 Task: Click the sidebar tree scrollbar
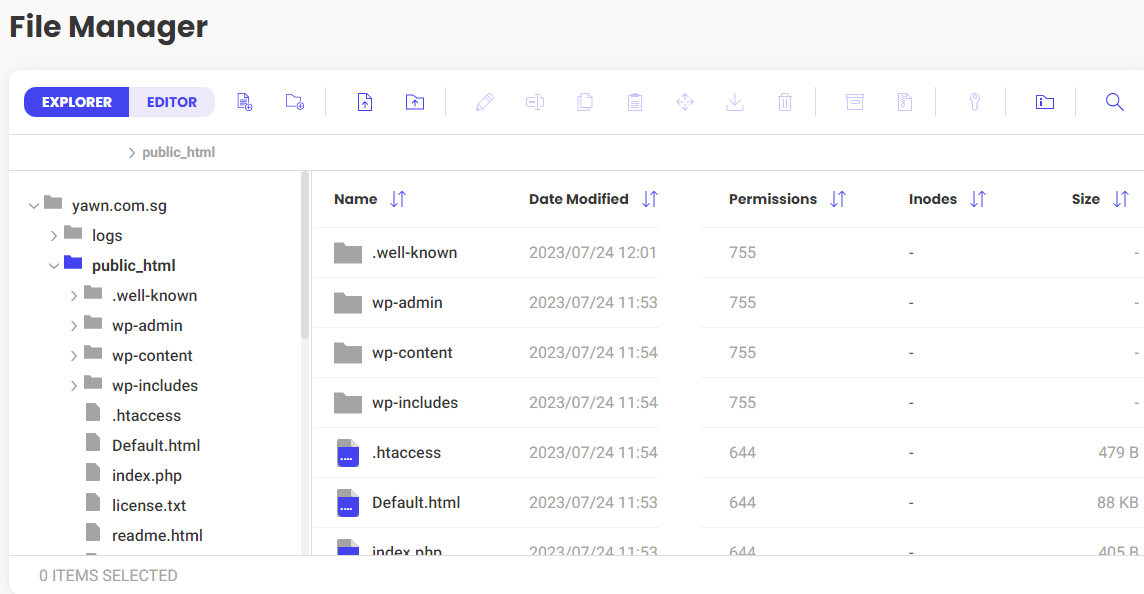(305, 255)
